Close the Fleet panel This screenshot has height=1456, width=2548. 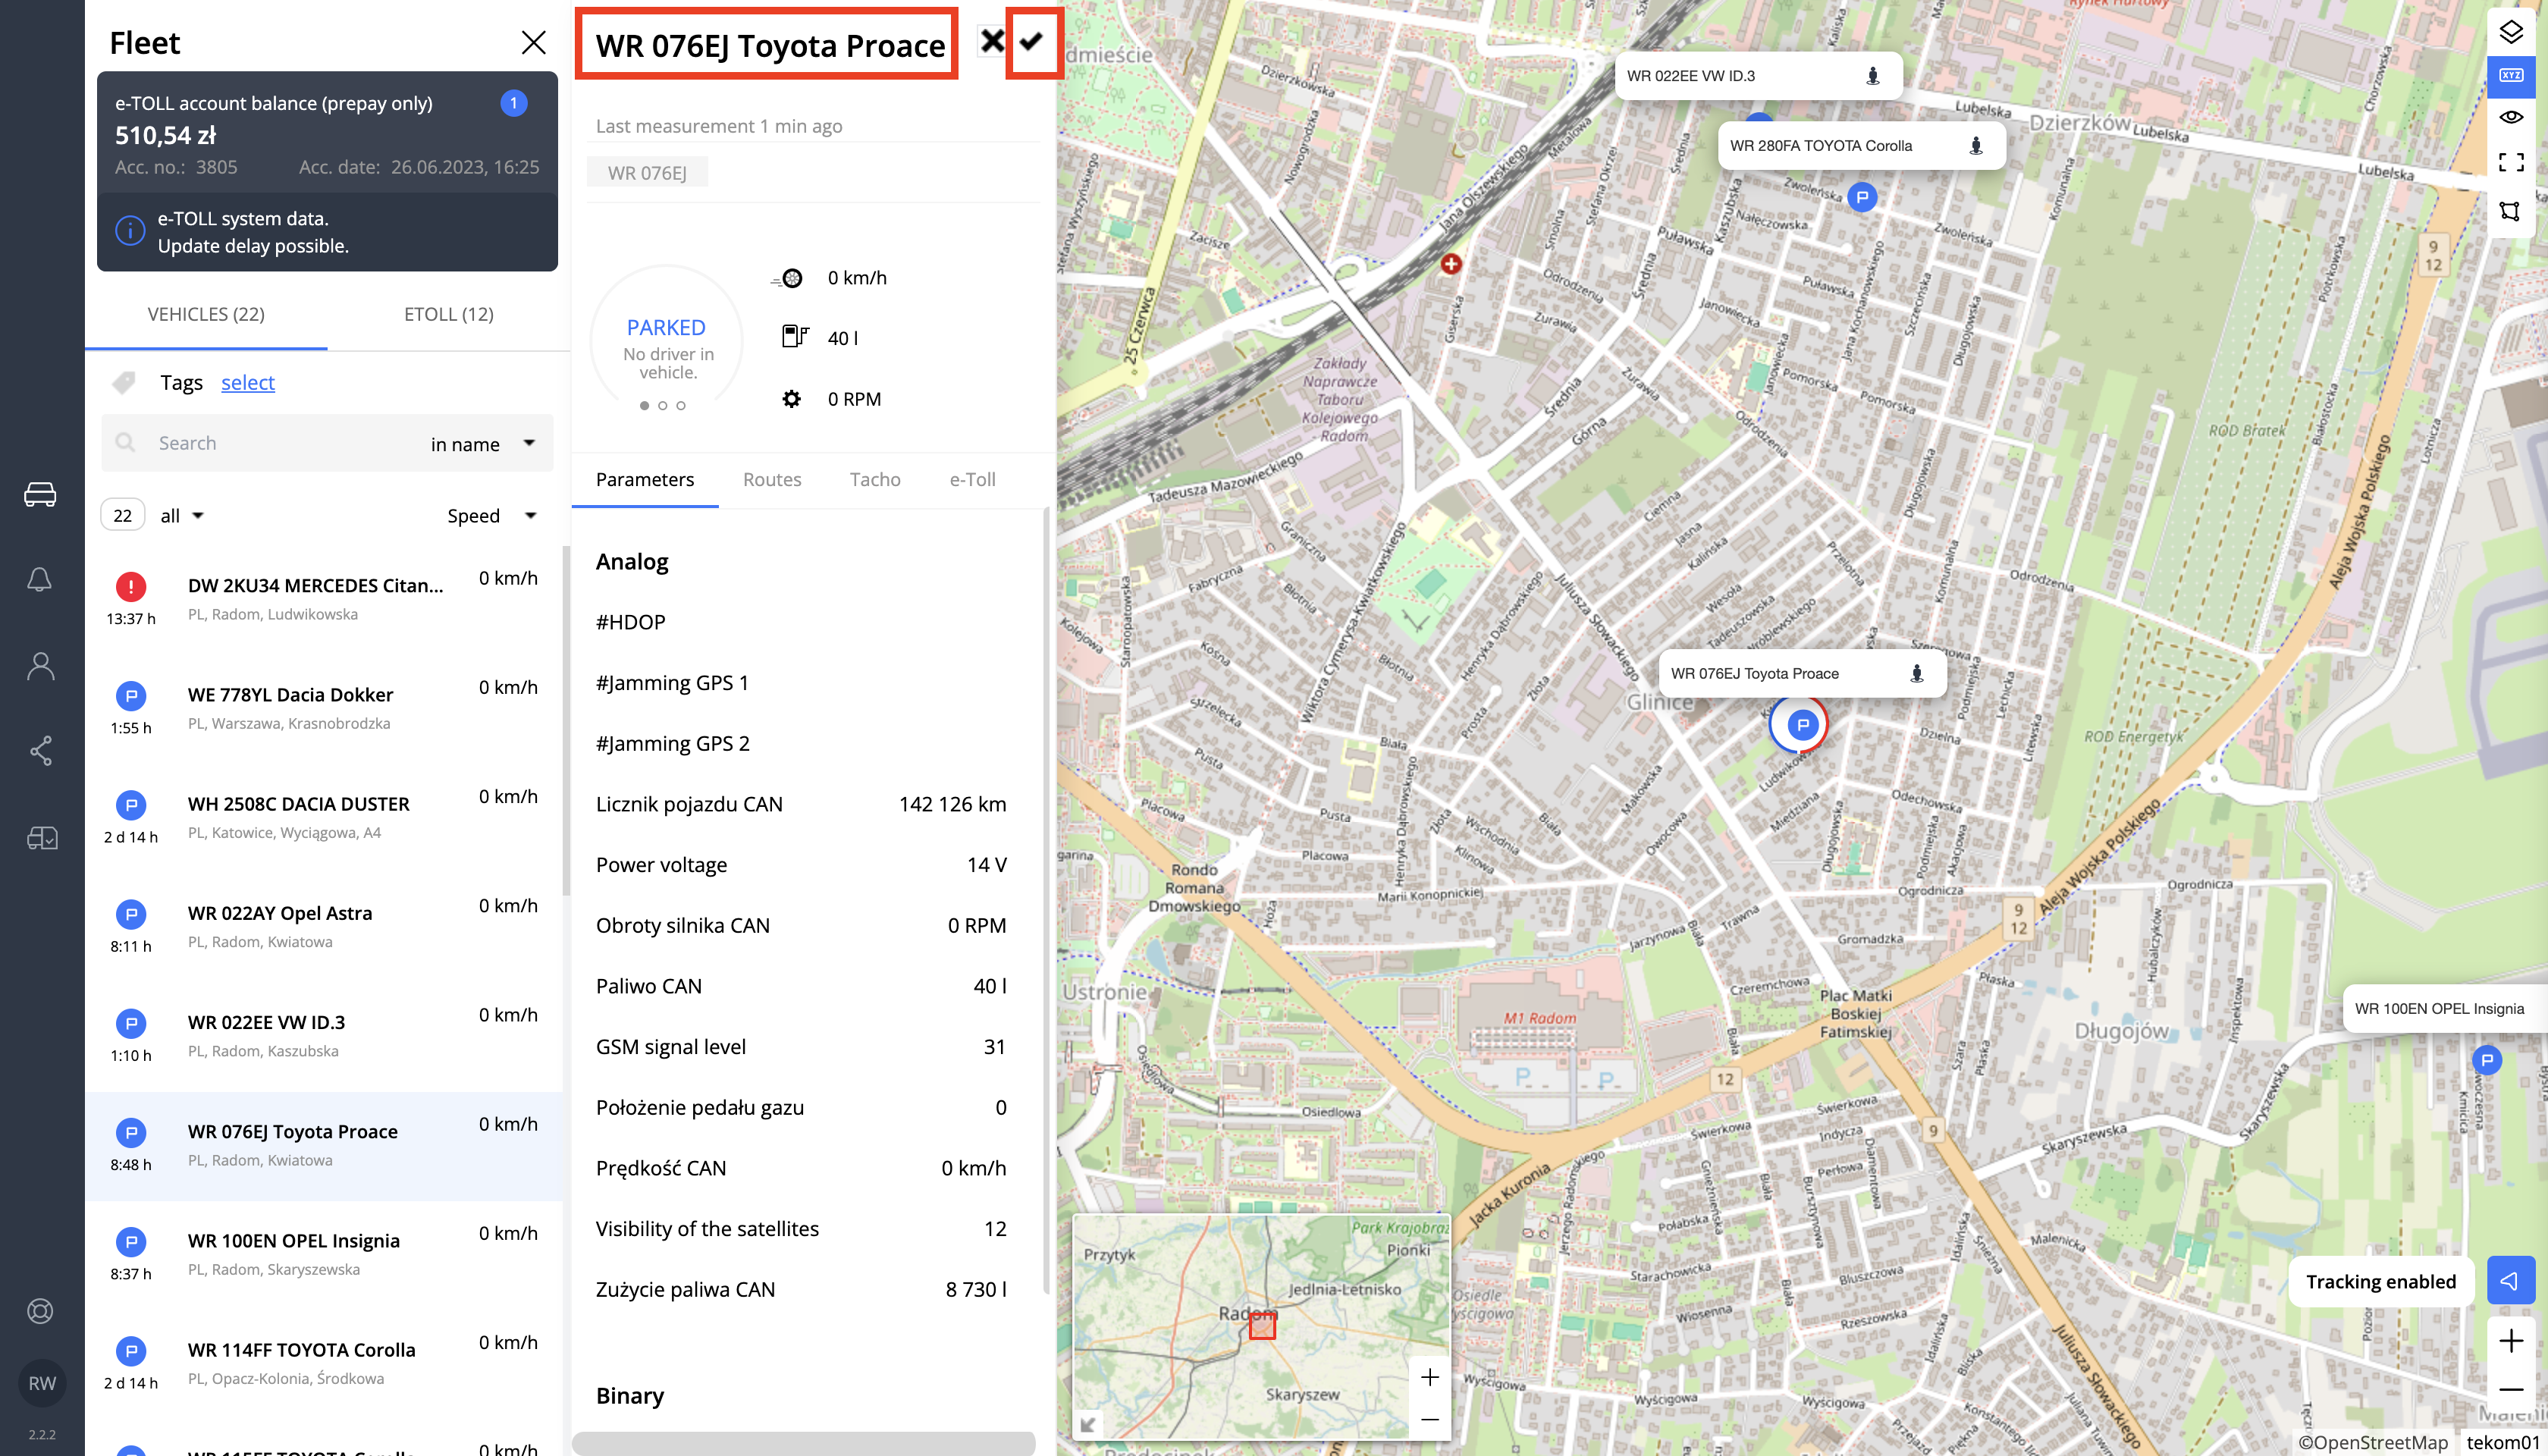click(x=534, y=42)
